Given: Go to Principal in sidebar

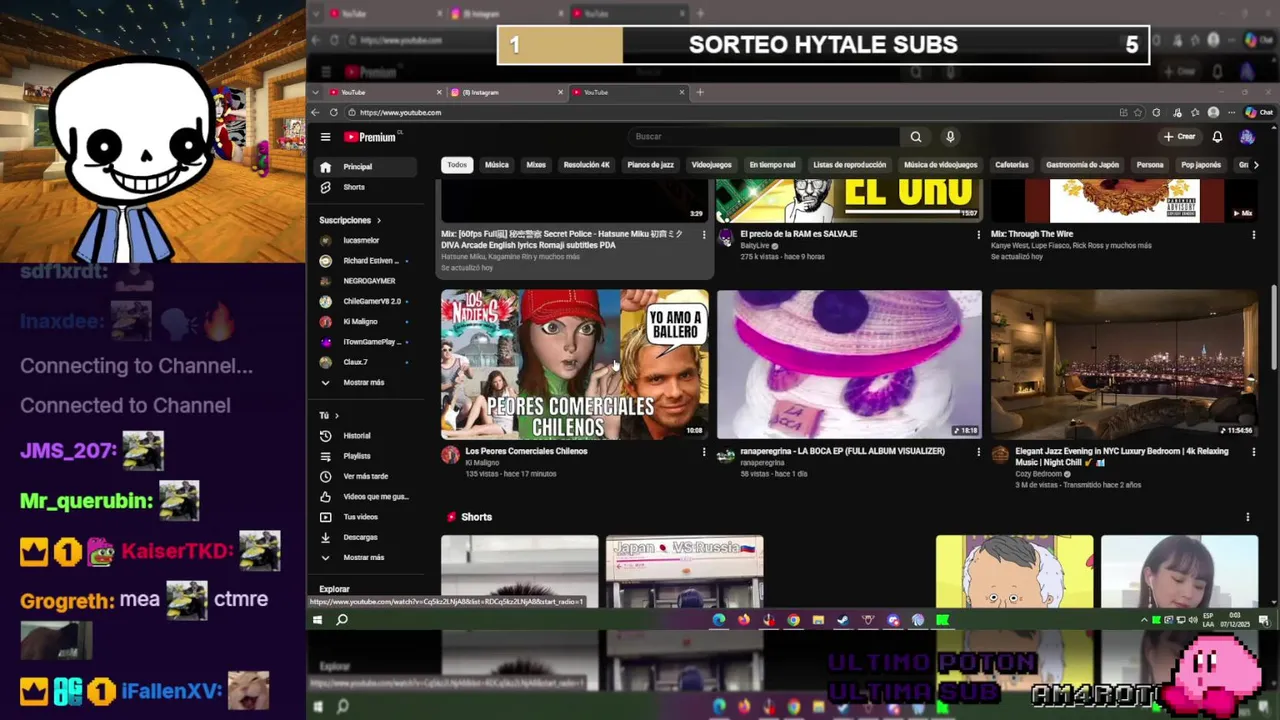Looking at the screenshot, I should (363, 167).
